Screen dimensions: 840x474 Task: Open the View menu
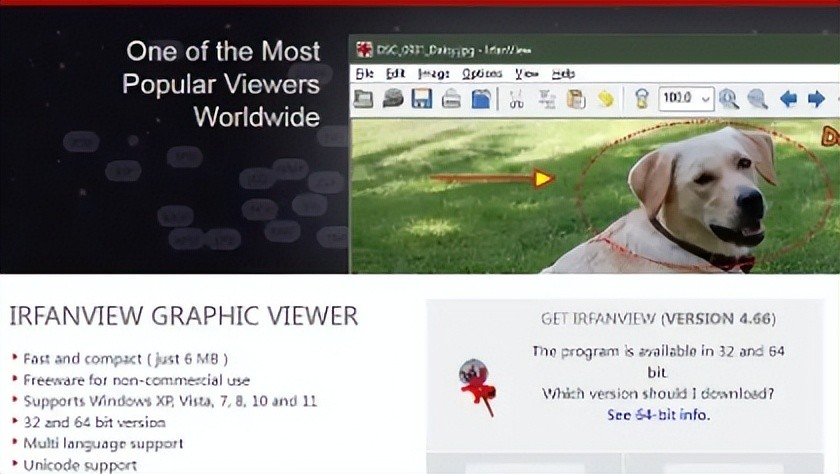526,73
